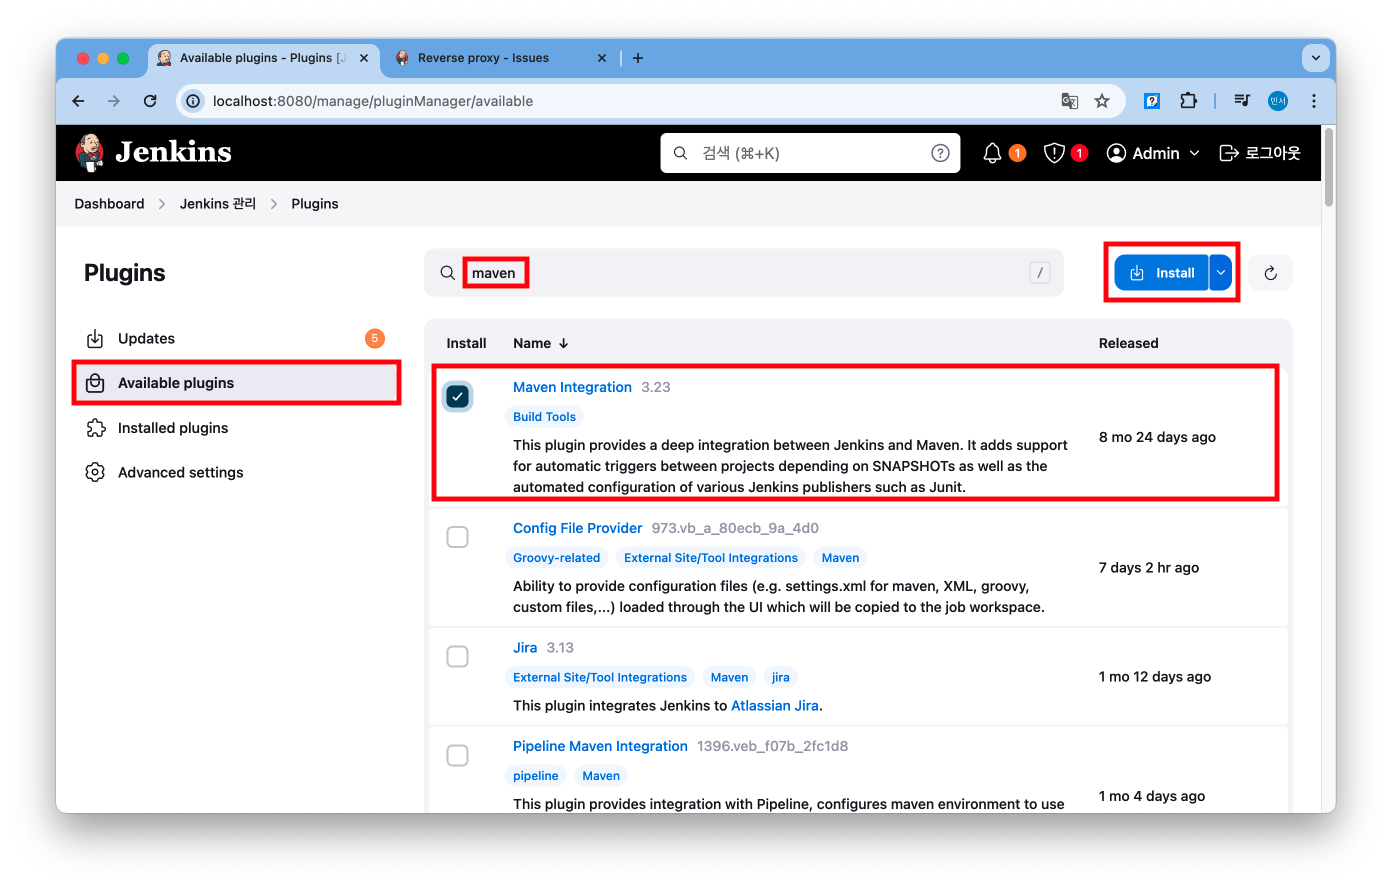Viewport: 1392px width, 887px height.
Task: Click the Build Tools category tag
Action: [544, 417]
